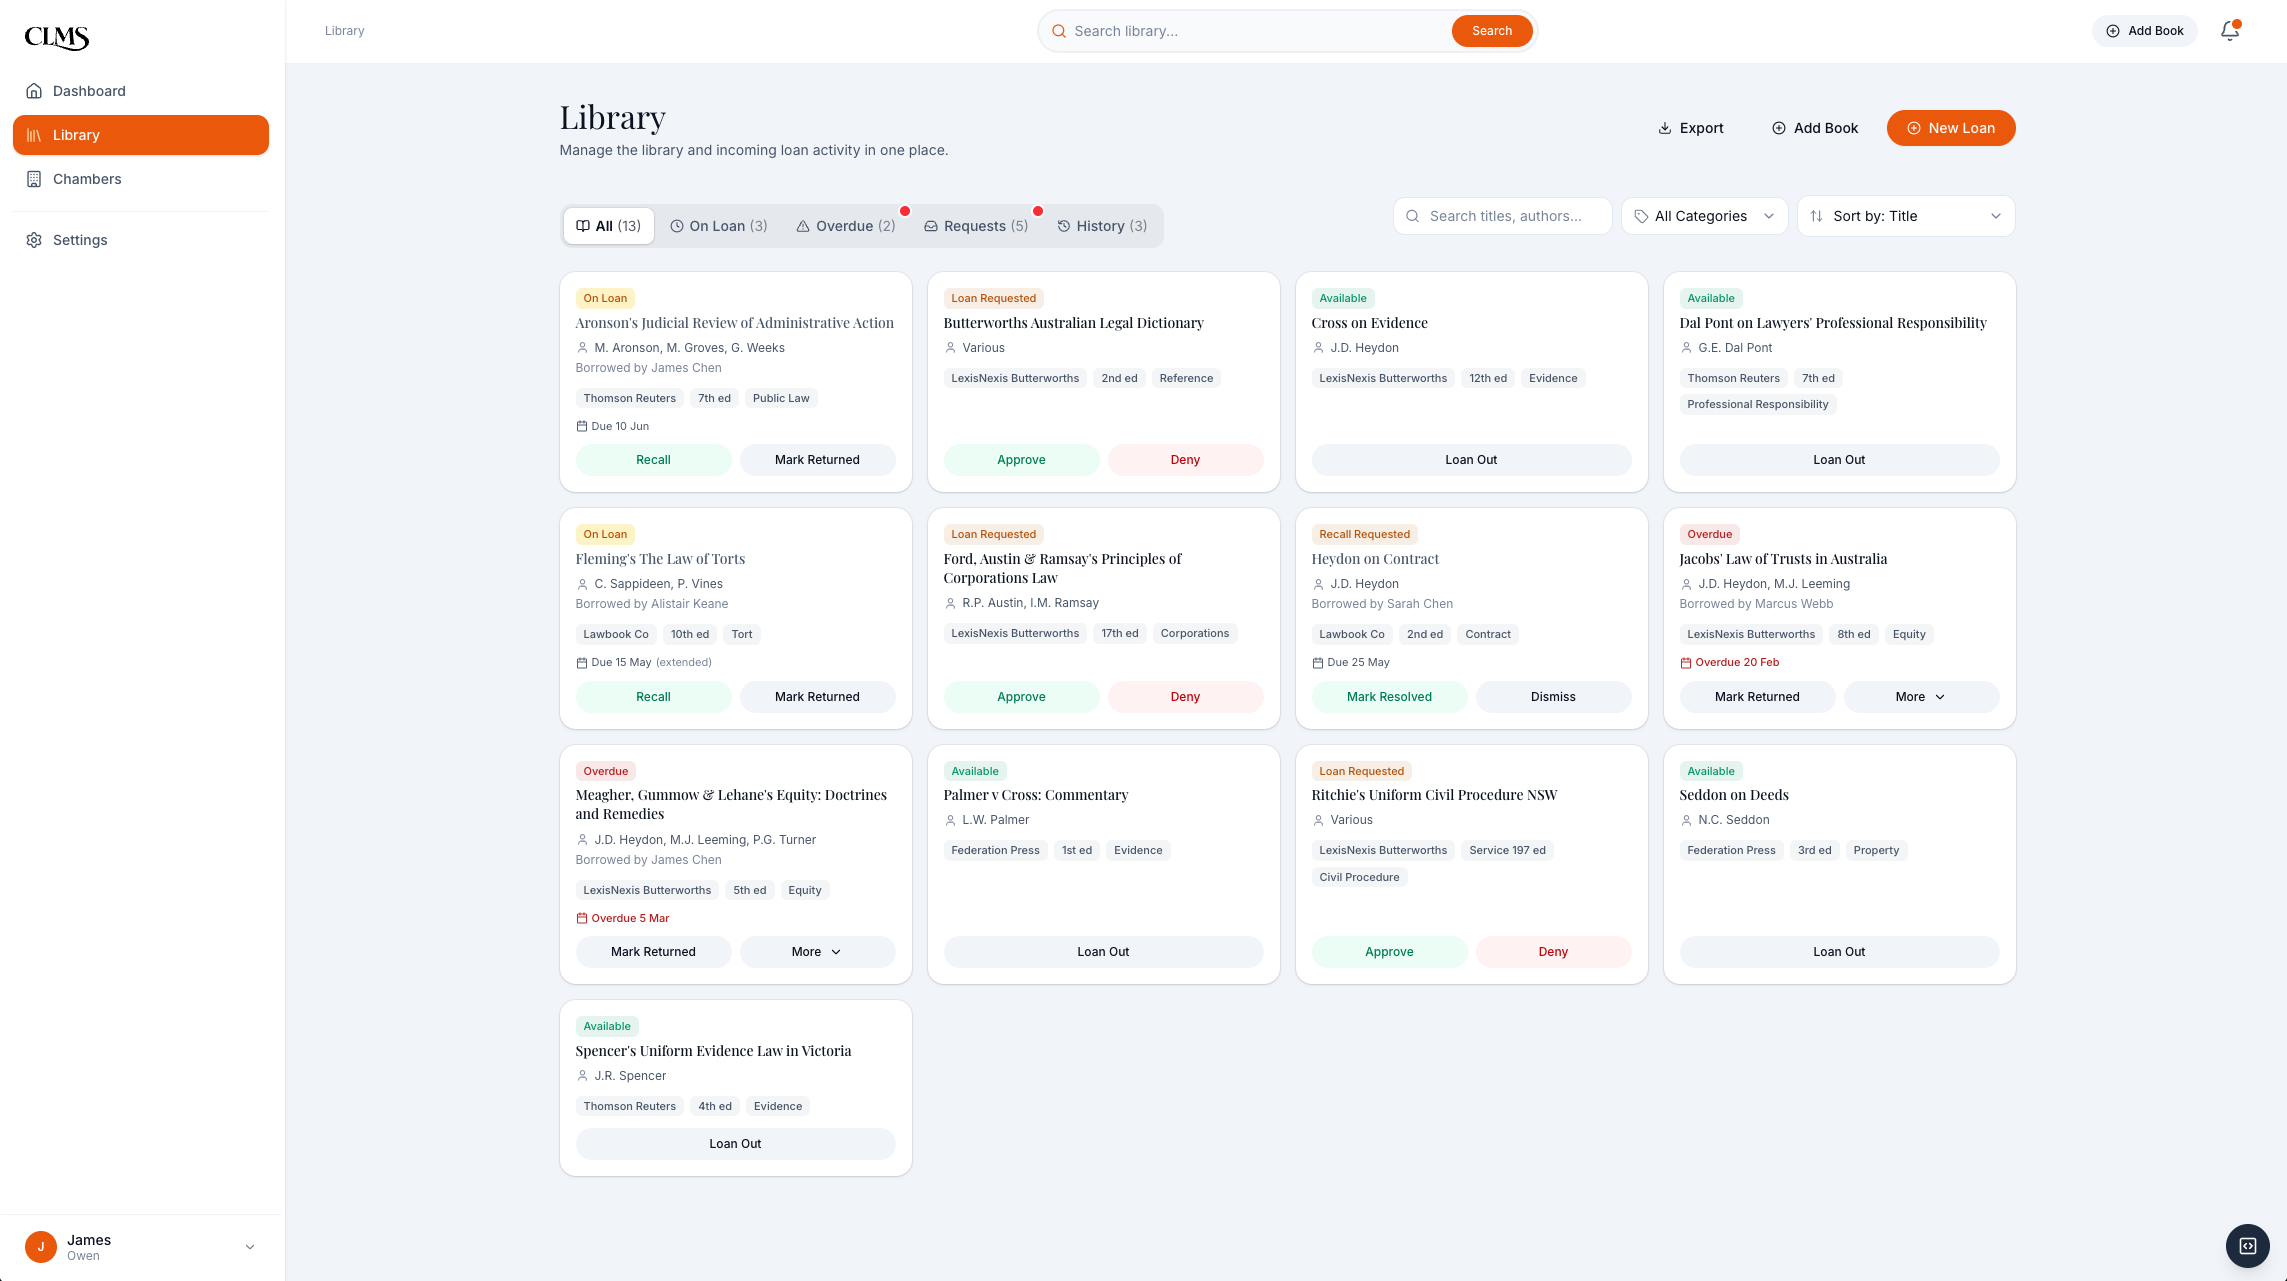This screenshot has height=1281, width=2287.
Task: Loan Out Cross on Evidence
Action: tap(1471, 460)
